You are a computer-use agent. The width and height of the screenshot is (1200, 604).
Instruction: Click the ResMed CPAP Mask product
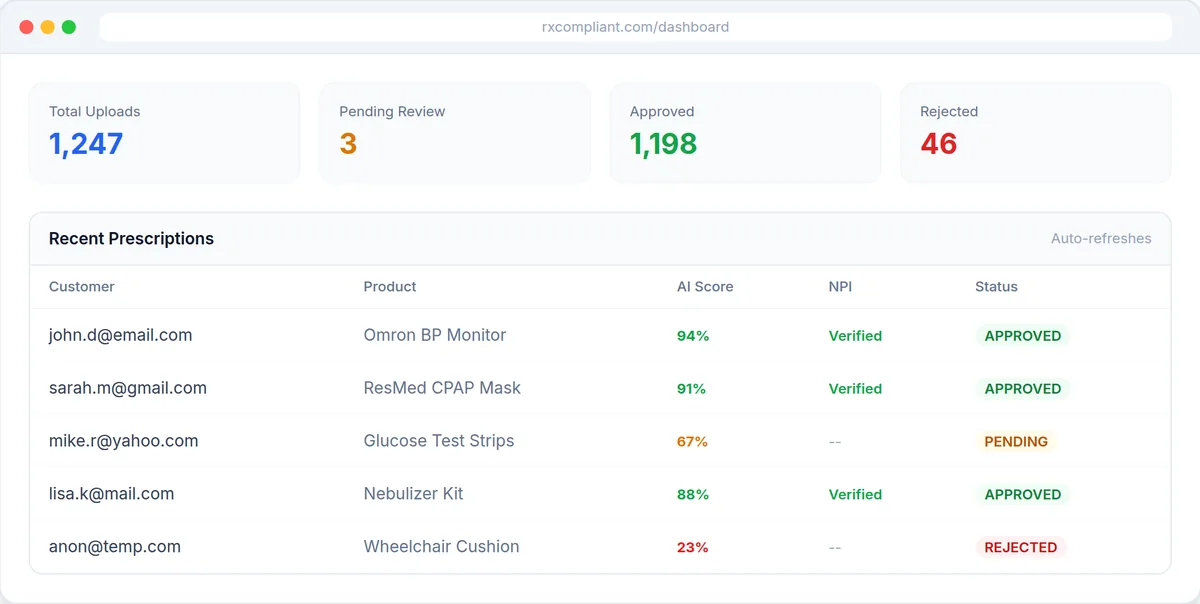[x=442, y=388]
